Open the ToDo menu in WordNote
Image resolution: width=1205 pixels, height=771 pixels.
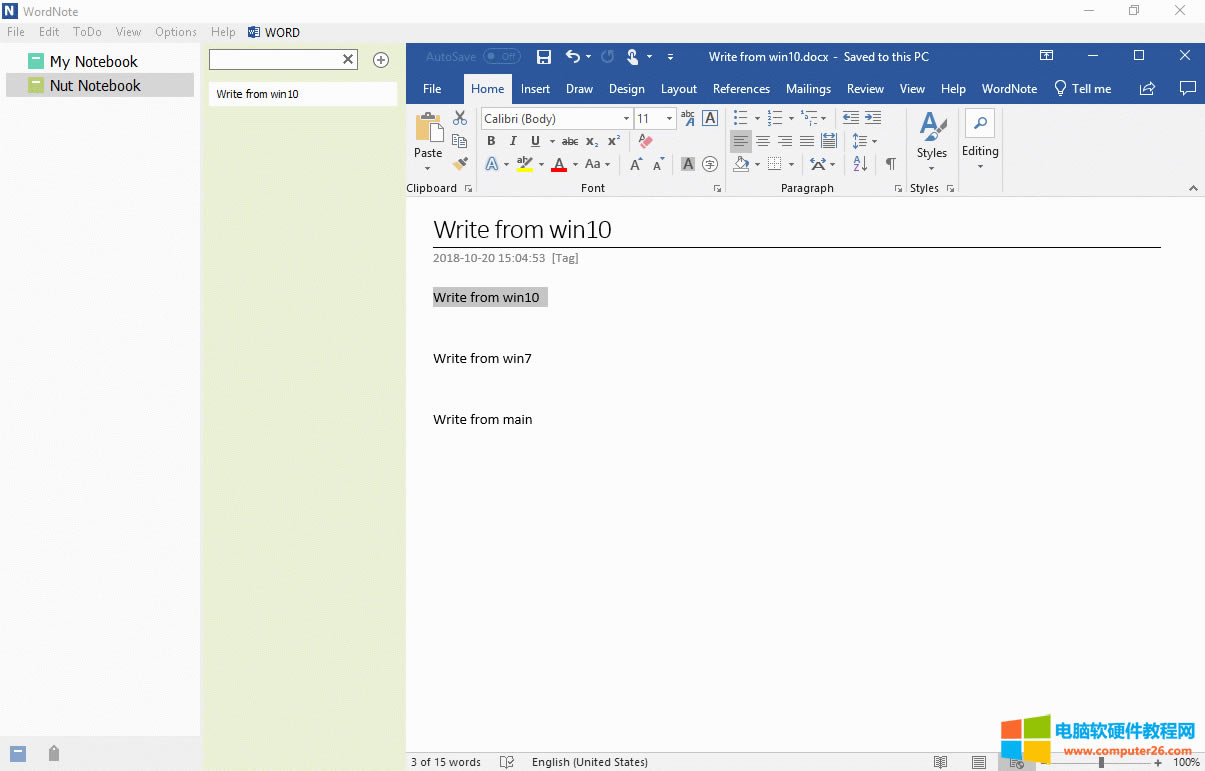(x=87, y=32)
